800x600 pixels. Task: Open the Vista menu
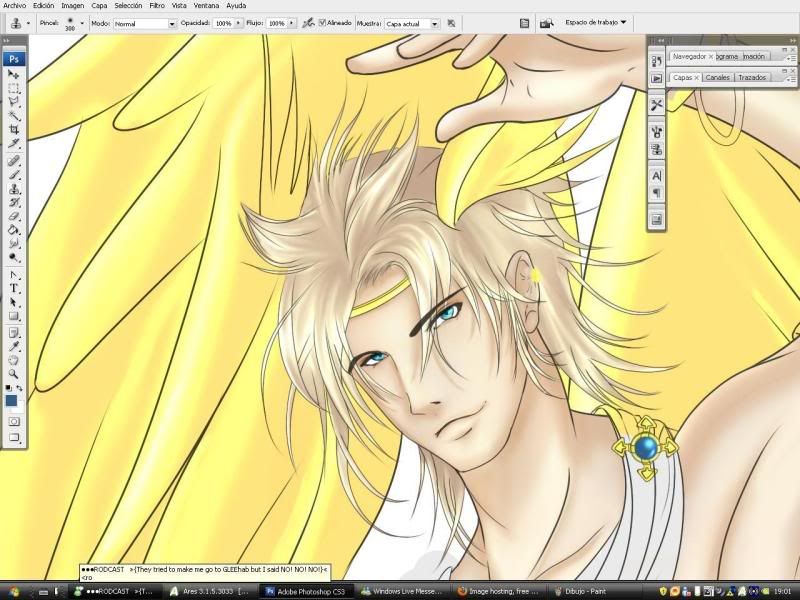pos(179,6)
